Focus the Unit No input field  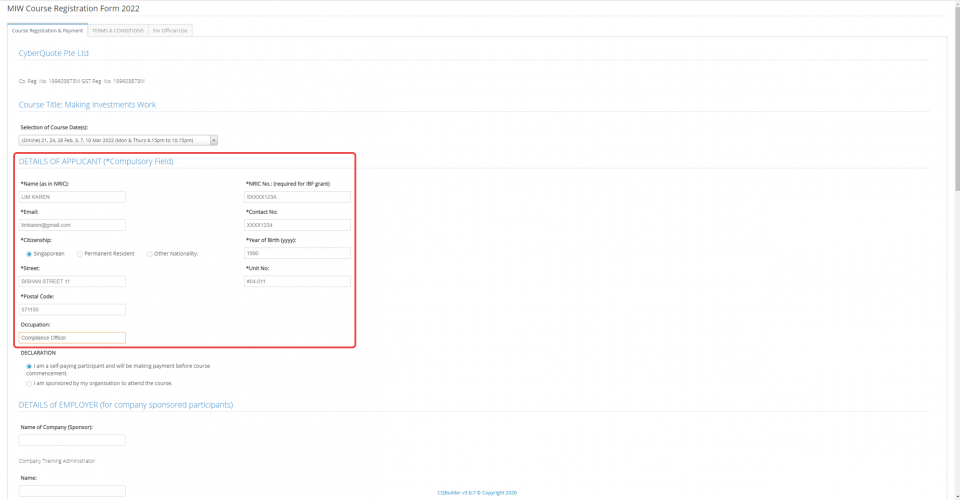[x=298, y=281]
